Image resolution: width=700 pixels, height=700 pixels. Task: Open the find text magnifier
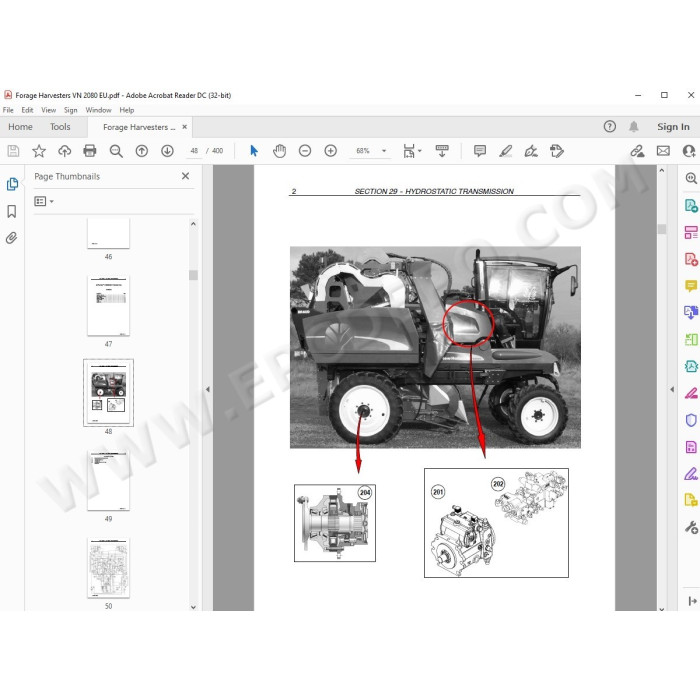[116, 151]
